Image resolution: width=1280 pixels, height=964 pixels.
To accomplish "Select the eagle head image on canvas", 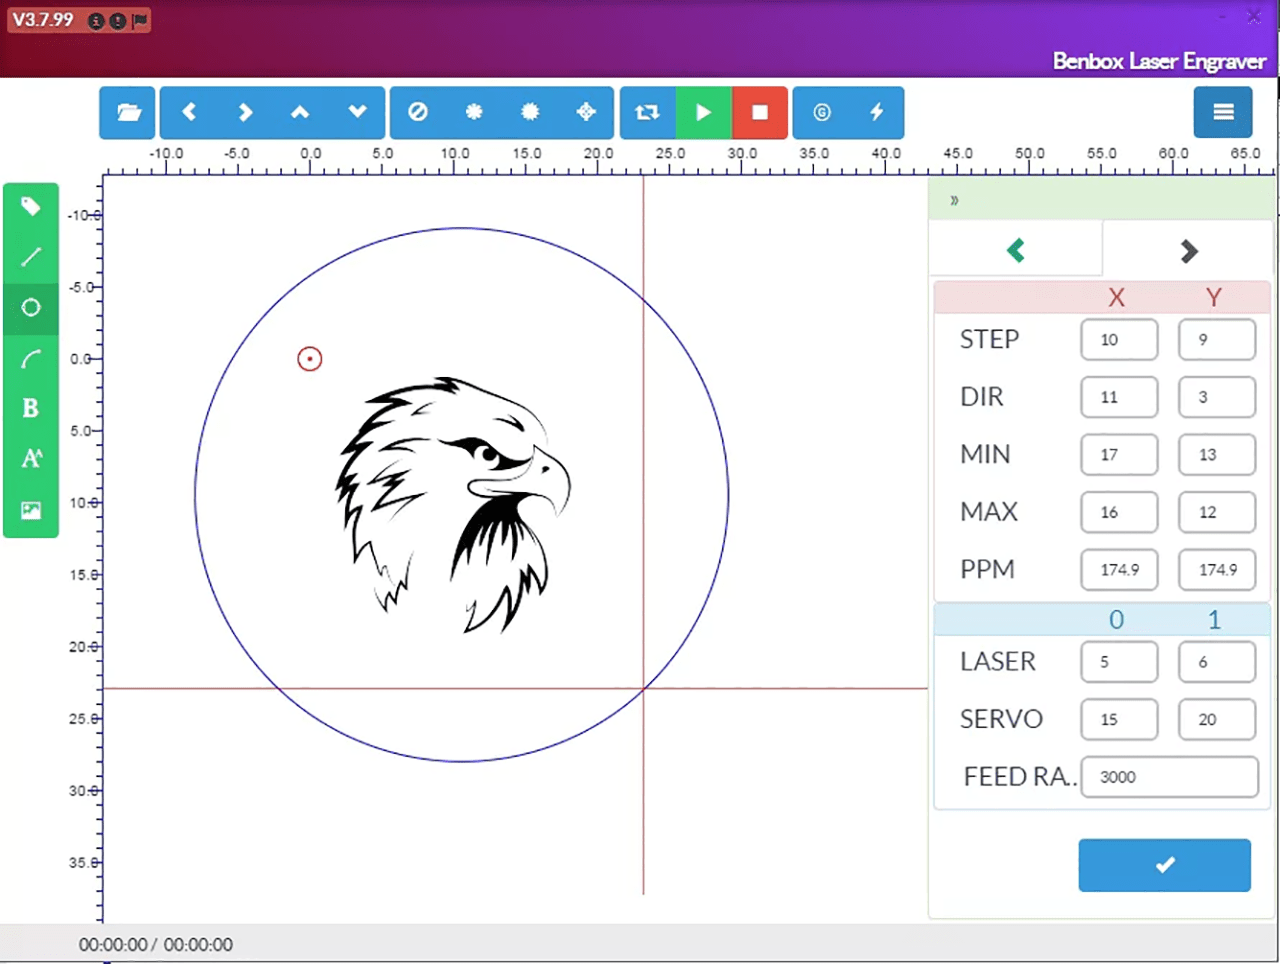I will pos(452,505).
